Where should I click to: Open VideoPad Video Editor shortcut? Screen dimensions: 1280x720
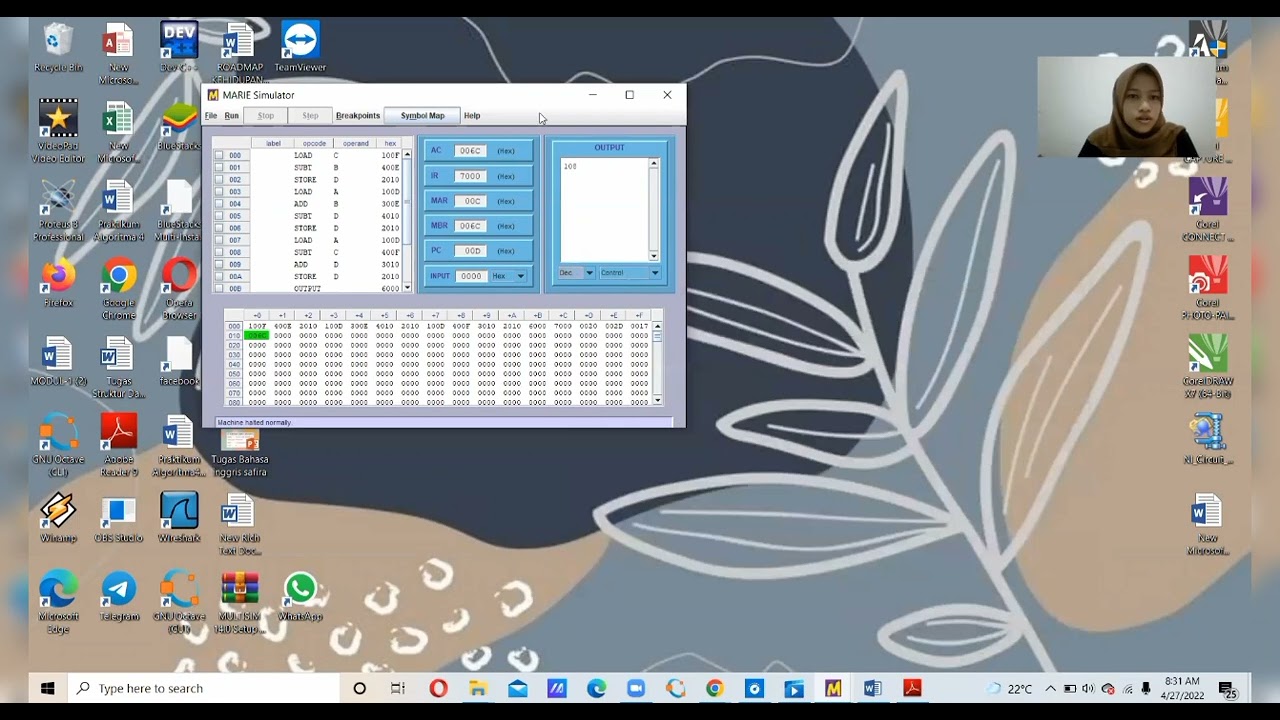(x=58, y=132)
